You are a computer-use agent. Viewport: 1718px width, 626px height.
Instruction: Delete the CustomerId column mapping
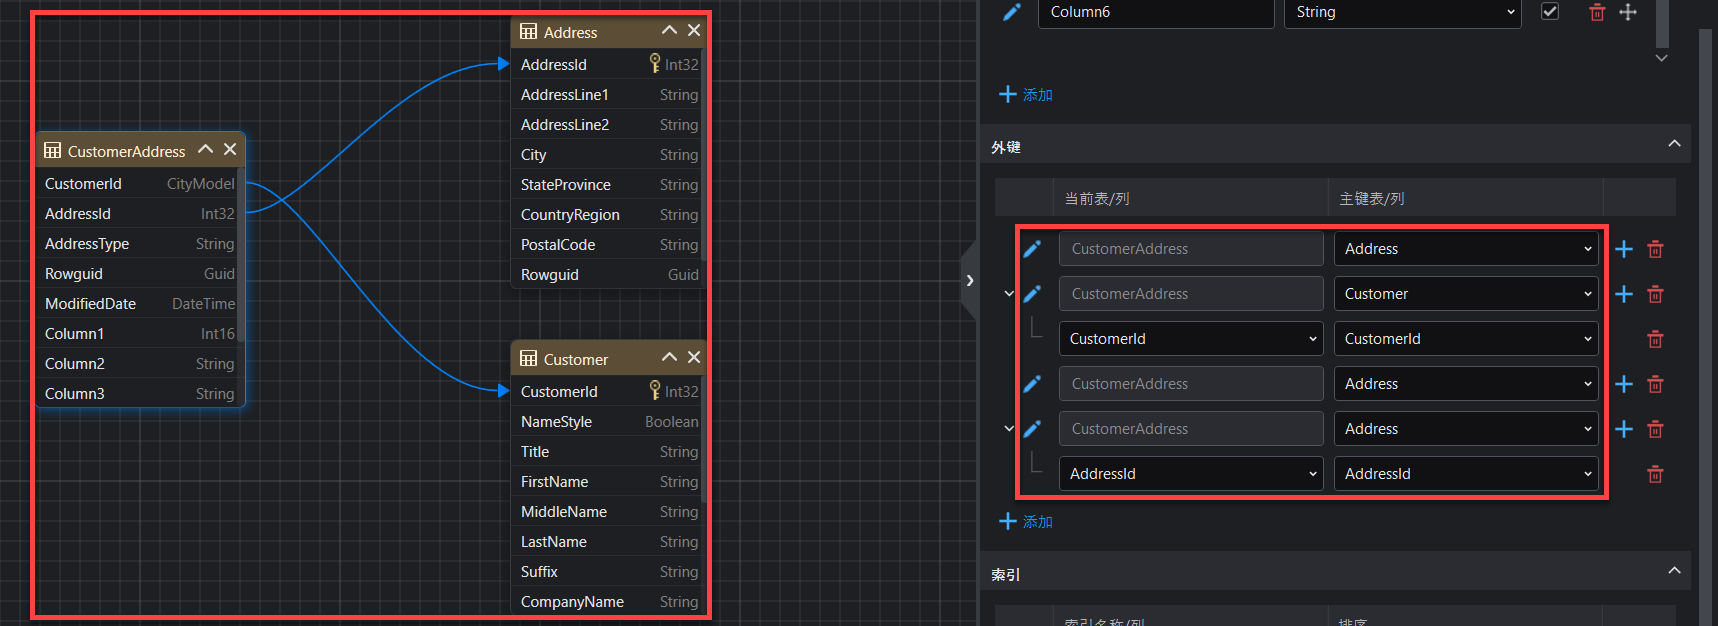click(1655, 339)
